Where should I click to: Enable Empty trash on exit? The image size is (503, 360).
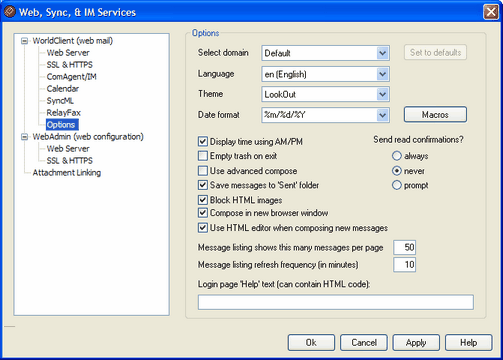(x=203, y=156)
